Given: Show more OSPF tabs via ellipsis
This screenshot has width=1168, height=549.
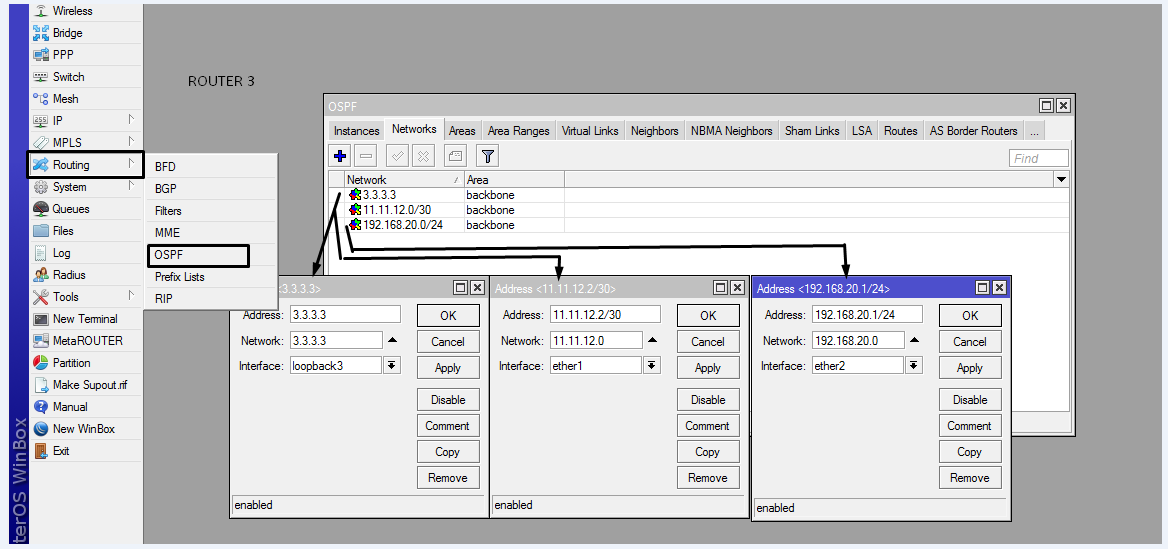Looking at the screenshot, I should click(x=1034, y=131).
